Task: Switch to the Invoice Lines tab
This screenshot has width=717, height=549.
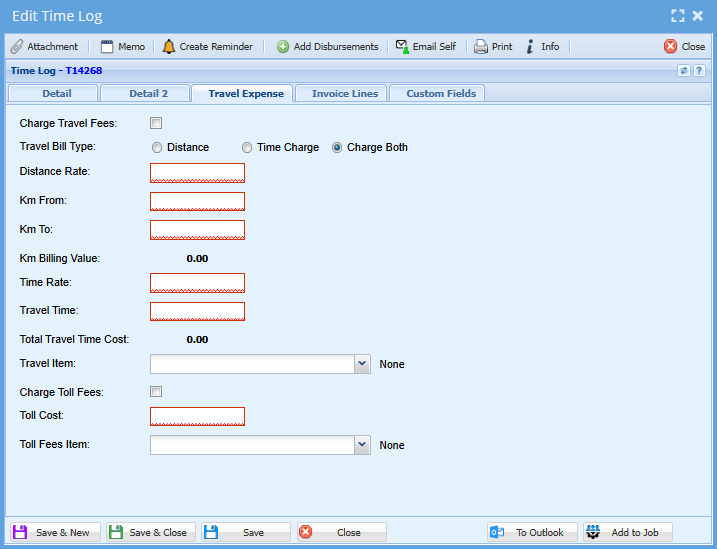Action: click(344, 93)
